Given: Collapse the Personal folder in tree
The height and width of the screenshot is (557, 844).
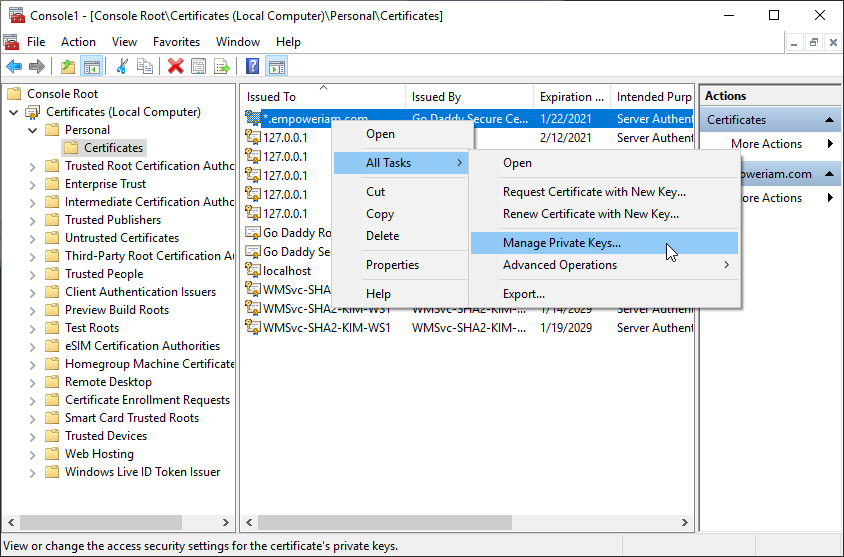Looking at the screenshot, I should coord(32,130).
